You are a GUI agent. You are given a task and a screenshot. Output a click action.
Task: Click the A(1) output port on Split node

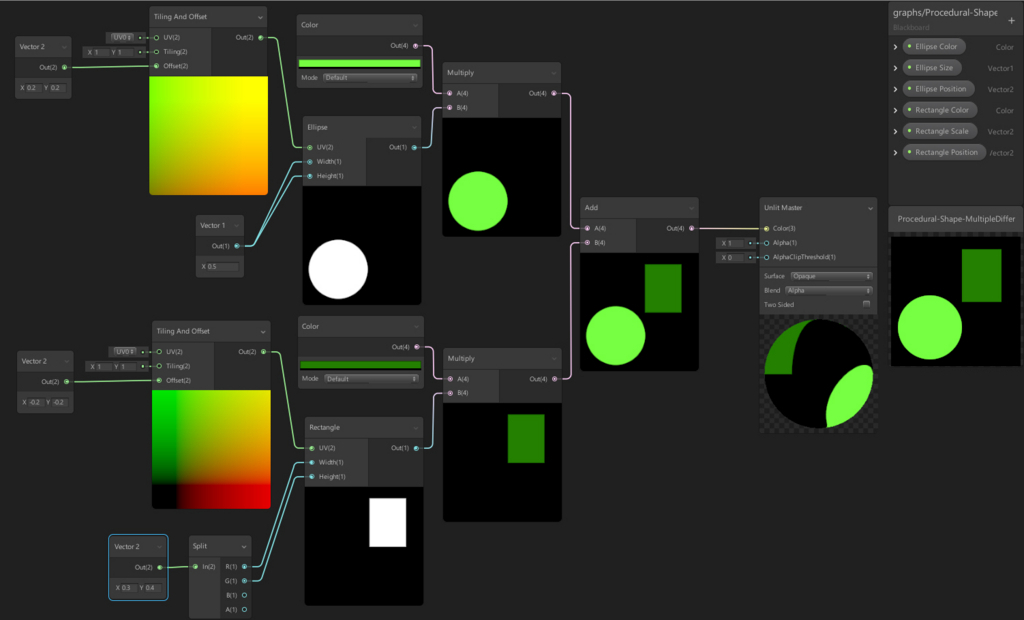click(x=244, y=610)
